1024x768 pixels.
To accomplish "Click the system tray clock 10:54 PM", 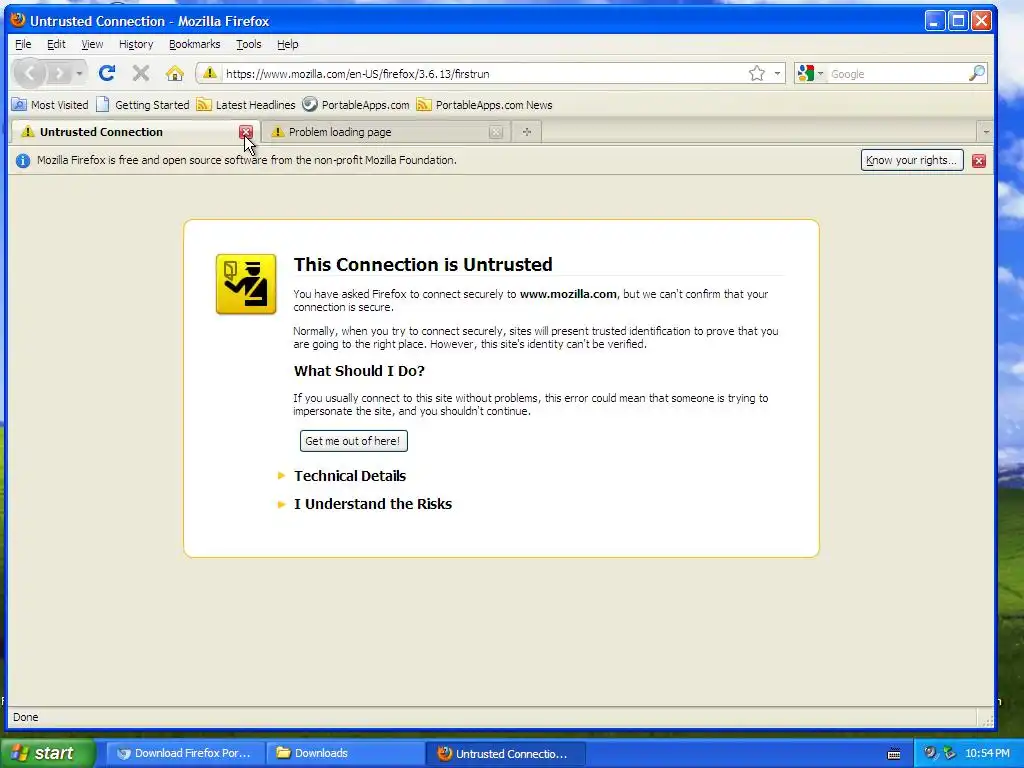I will [x=987, y=753].
